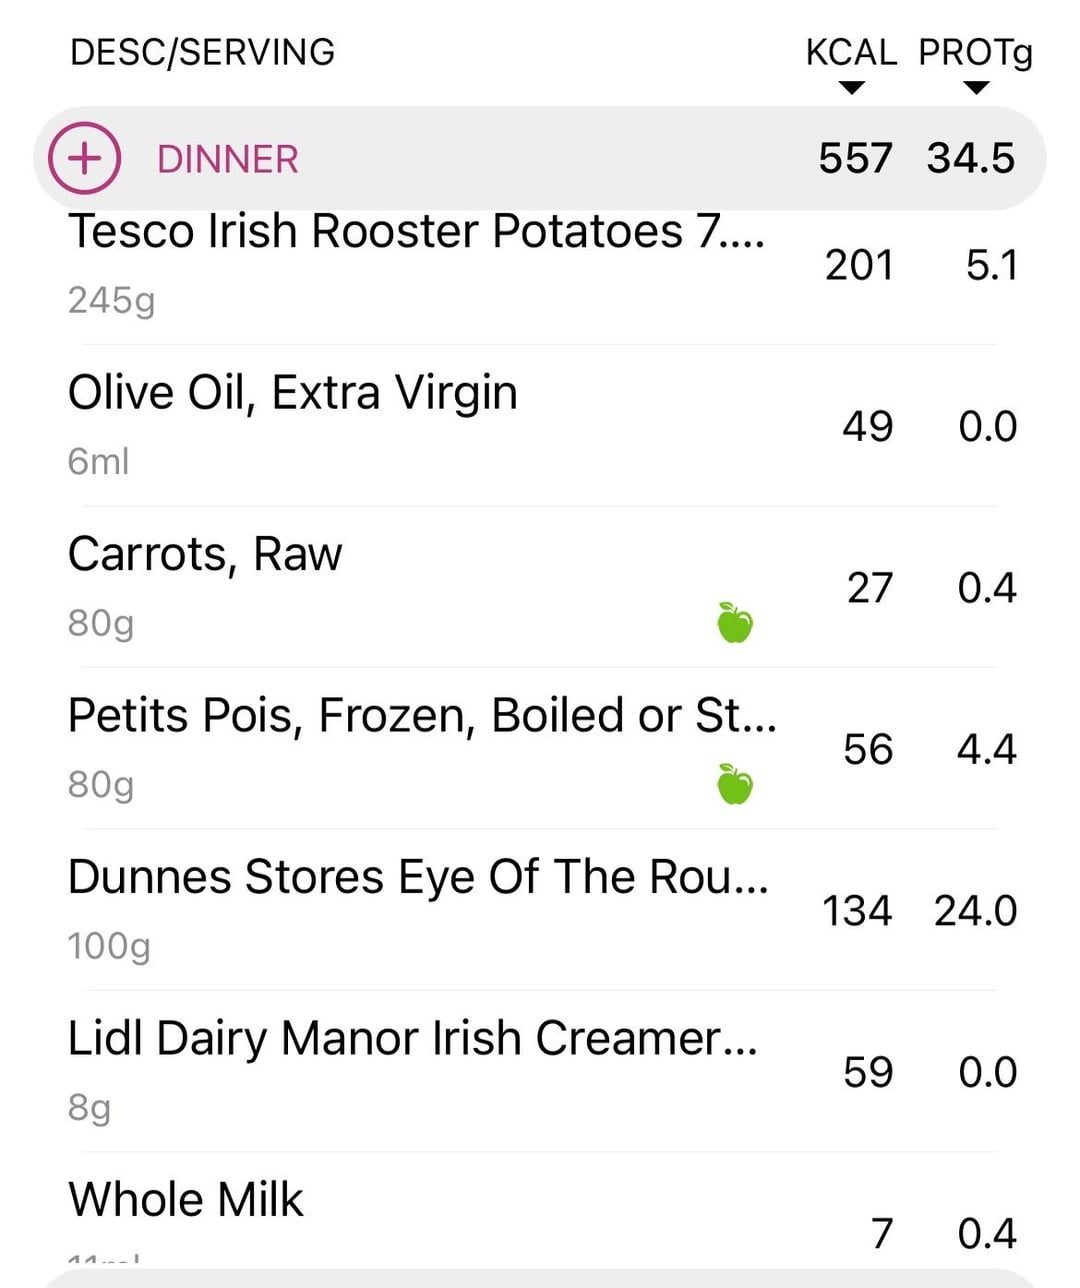Tap the plus icon beside DINNER
Viewport: 1080px width, 1288px height.
pyautogui.click(x=85, y=158)
